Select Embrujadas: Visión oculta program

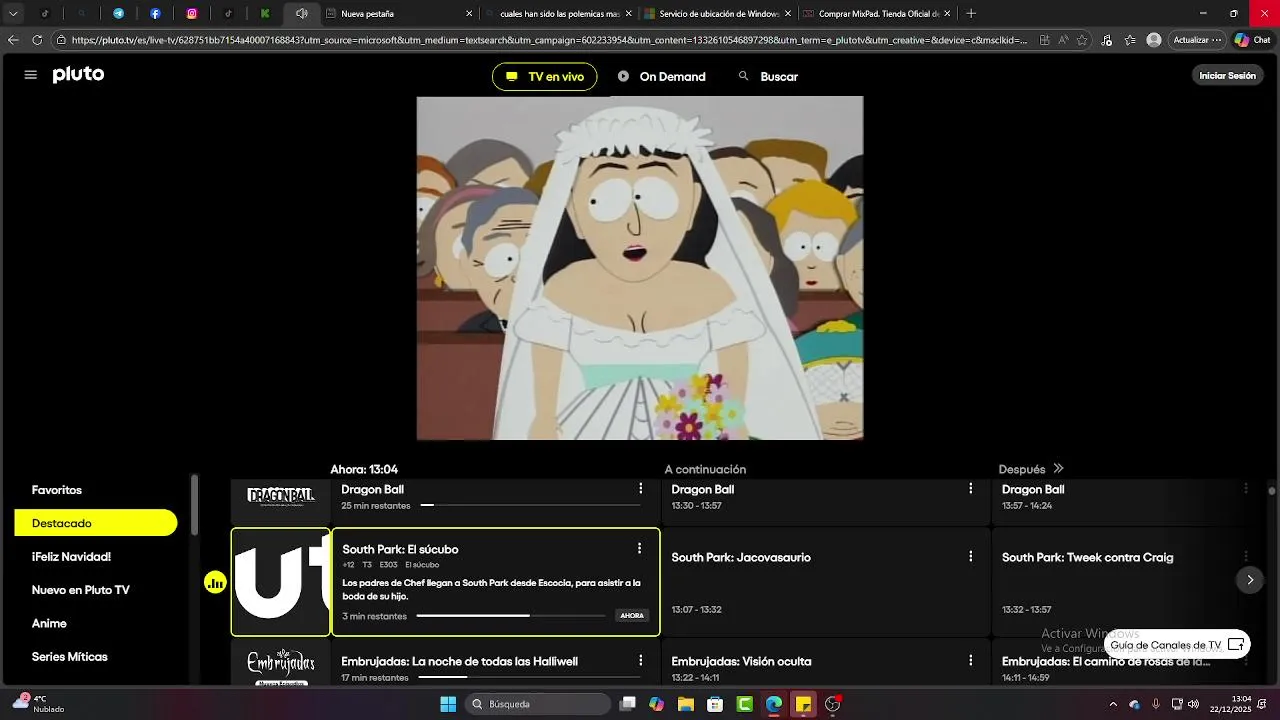click(826, 664)
